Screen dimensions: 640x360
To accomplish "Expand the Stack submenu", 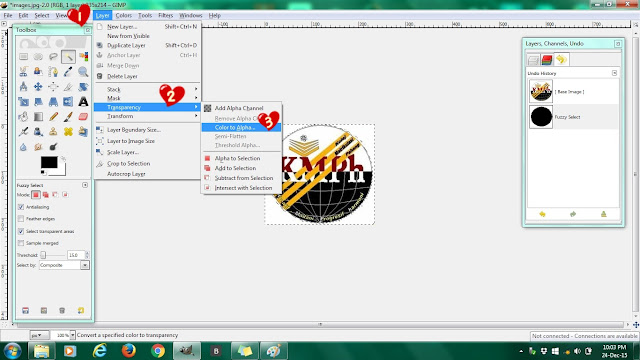I will click(148, 89).
